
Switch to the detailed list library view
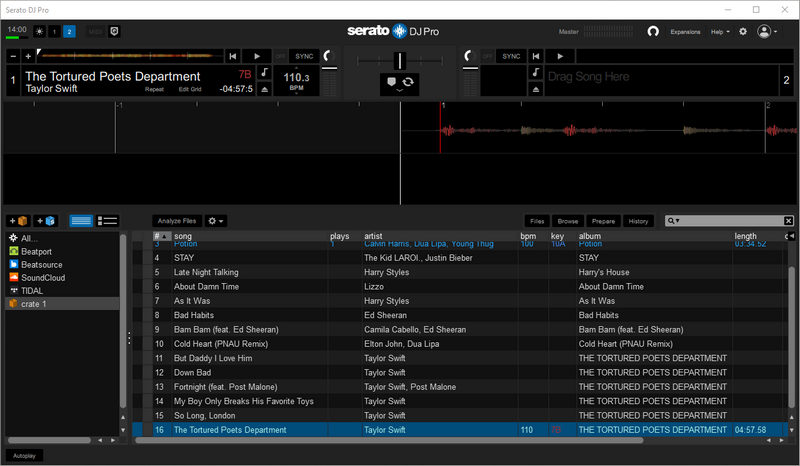coord(109,220)
